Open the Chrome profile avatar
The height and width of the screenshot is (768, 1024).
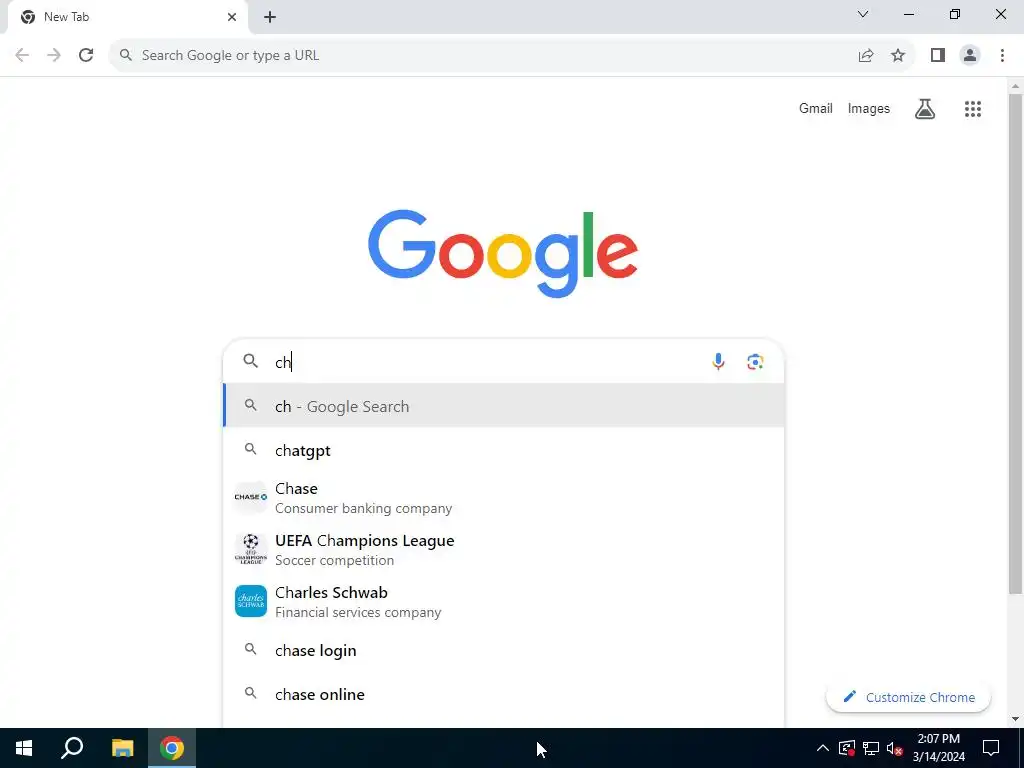(970, 56)
